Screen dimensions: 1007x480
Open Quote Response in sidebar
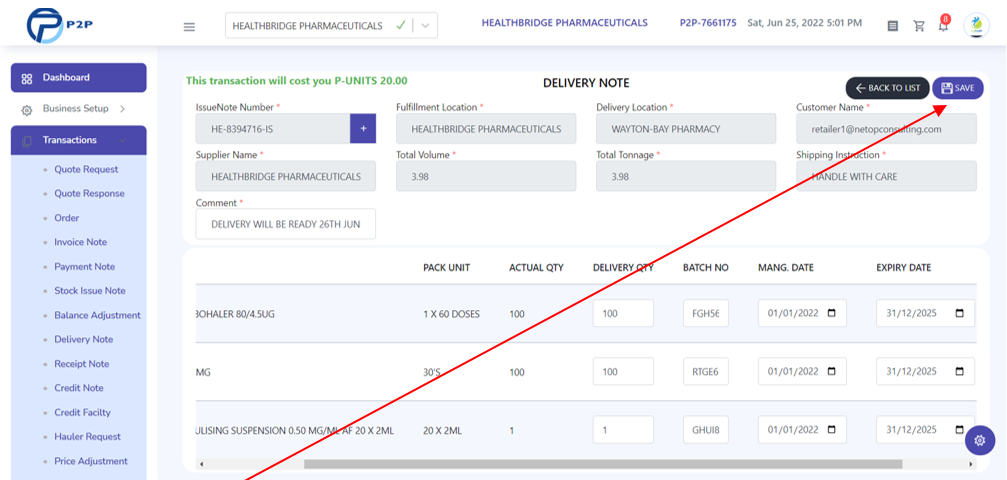pos(89,193)
